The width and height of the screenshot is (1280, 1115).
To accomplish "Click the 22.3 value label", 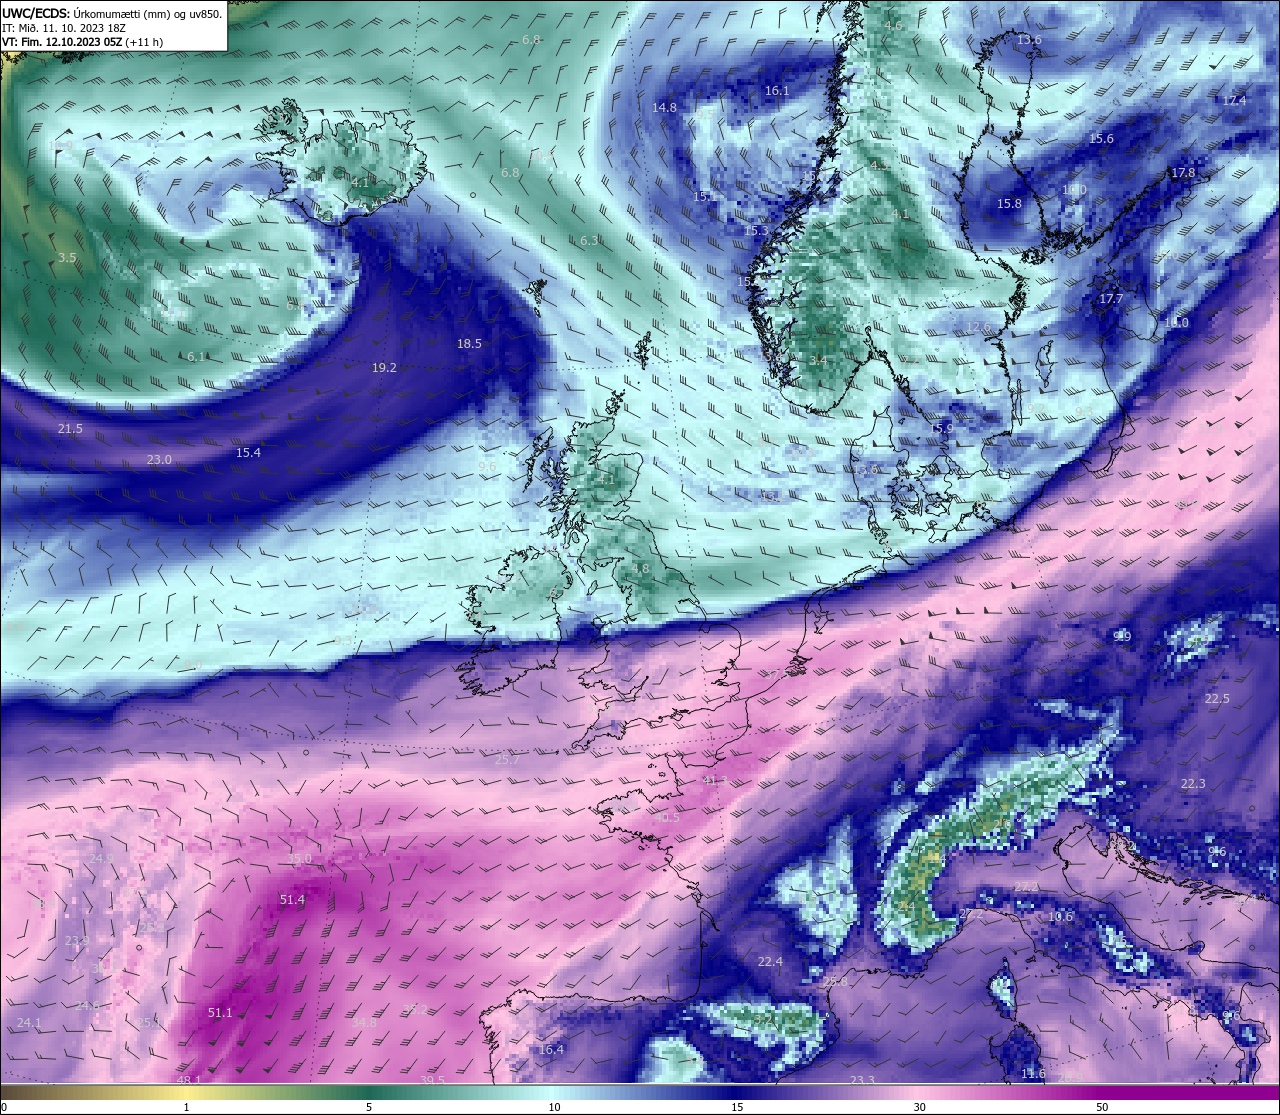I will click(x=1193, y=784).
